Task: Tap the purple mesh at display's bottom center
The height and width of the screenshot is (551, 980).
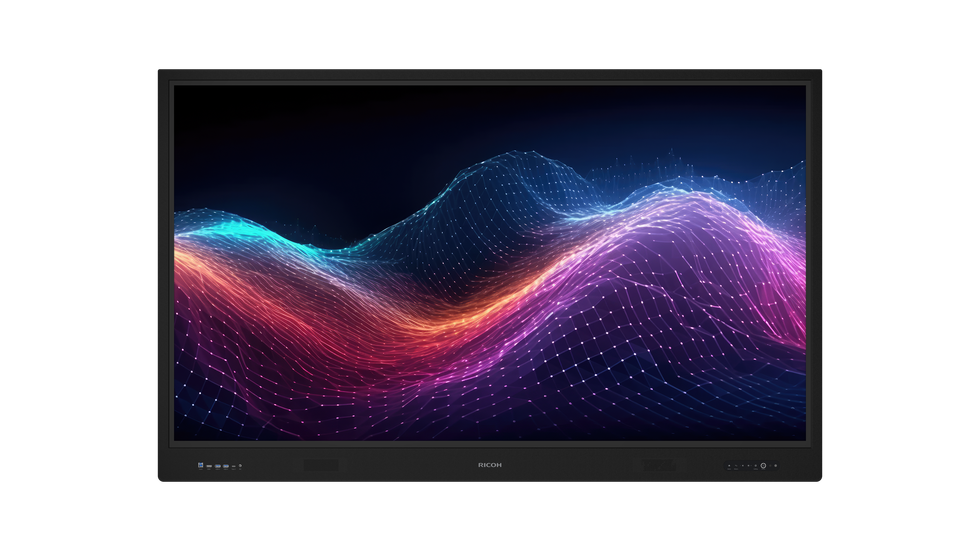Action: point(490,400)
